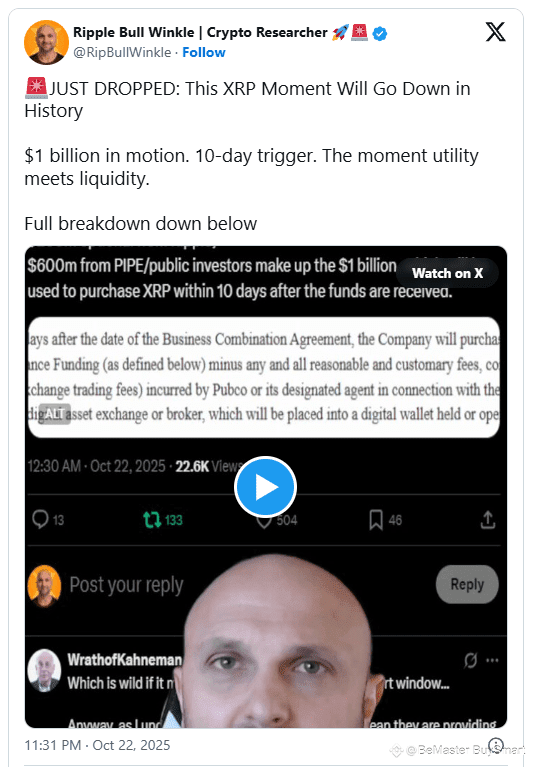Screen dimensions: 533x767
Task: Follow @RipBullWinkle
Action: (203, 52)
